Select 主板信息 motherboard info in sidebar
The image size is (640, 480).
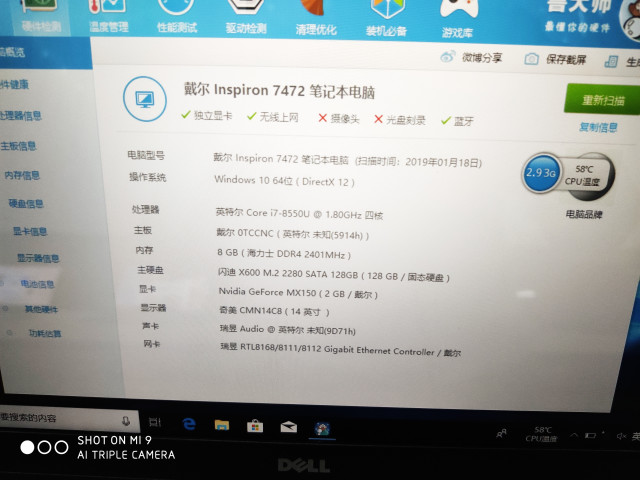[18, 146]
